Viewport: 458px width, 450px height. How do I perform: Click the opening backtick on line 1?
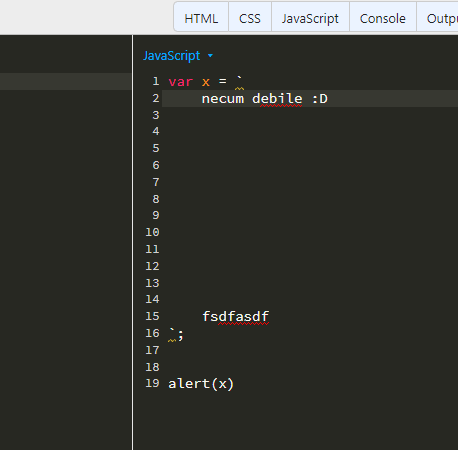[239, 79]
